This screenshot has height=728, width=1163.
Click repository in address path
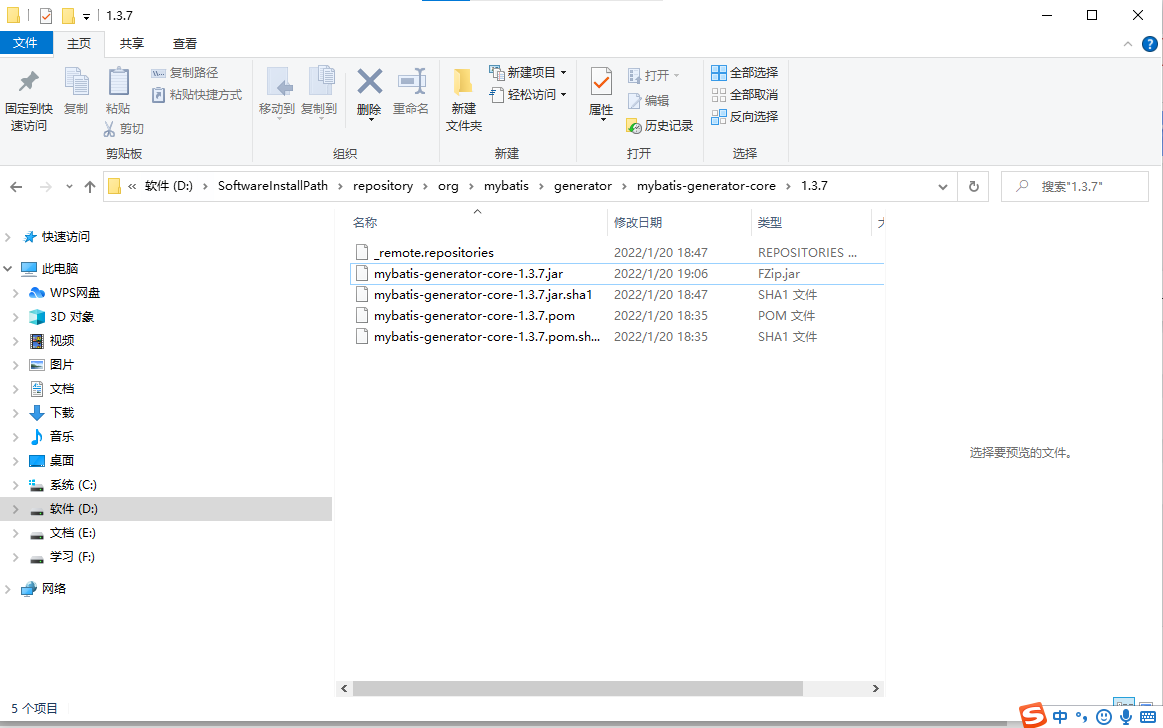(383, 186)
